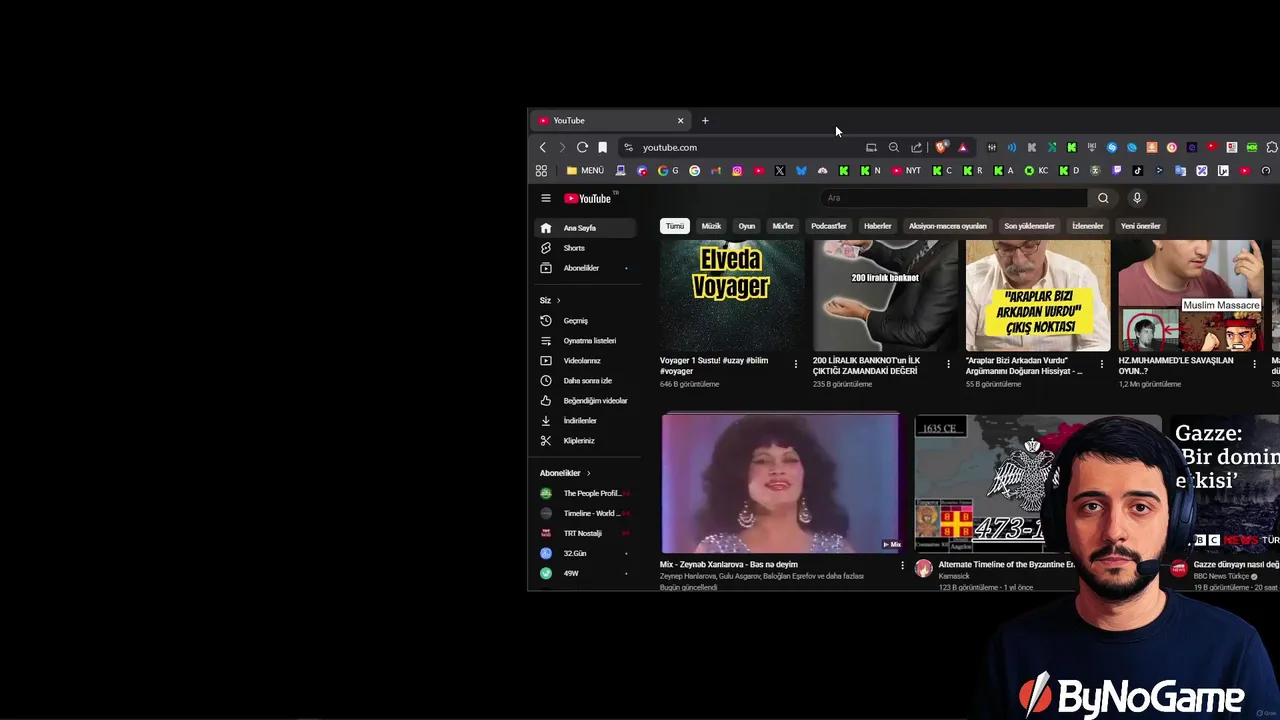Open the MENÜ bookmarks folder
This screenshot has height=720, width=1280.
point(585,170)
